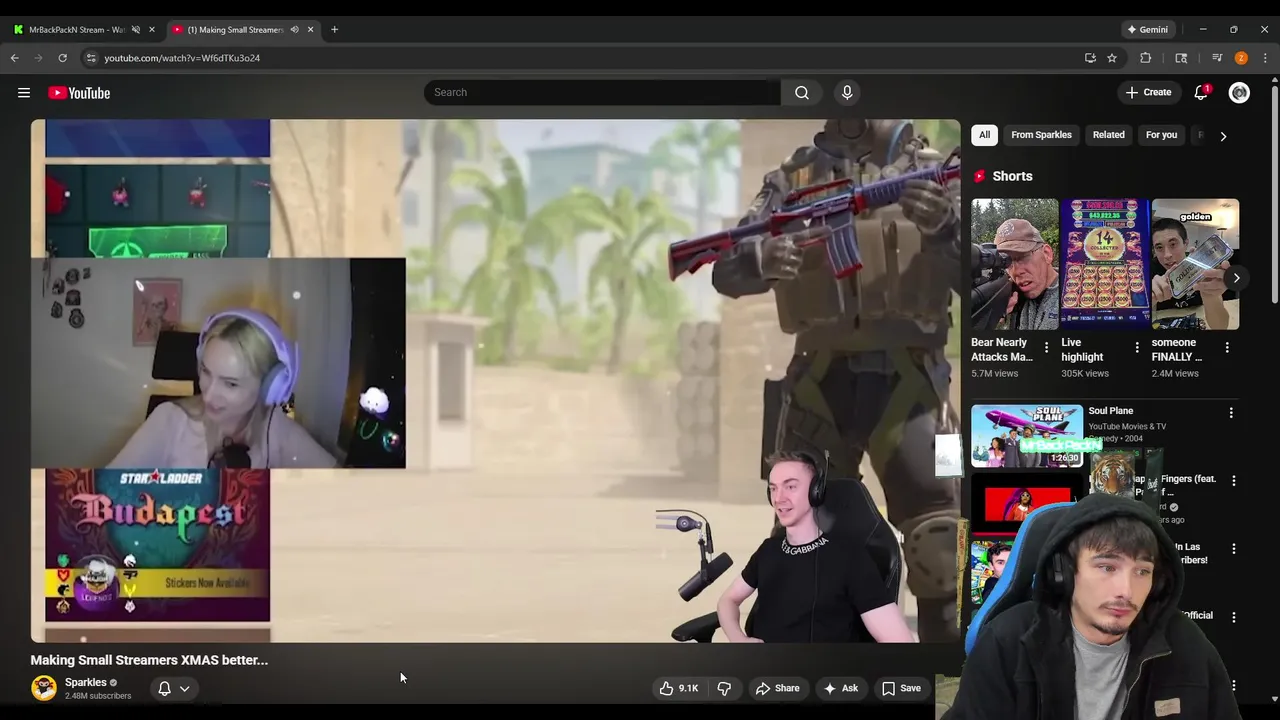Click the browser address bar URL
1280x720 pixels.
[x=182, y=58]
